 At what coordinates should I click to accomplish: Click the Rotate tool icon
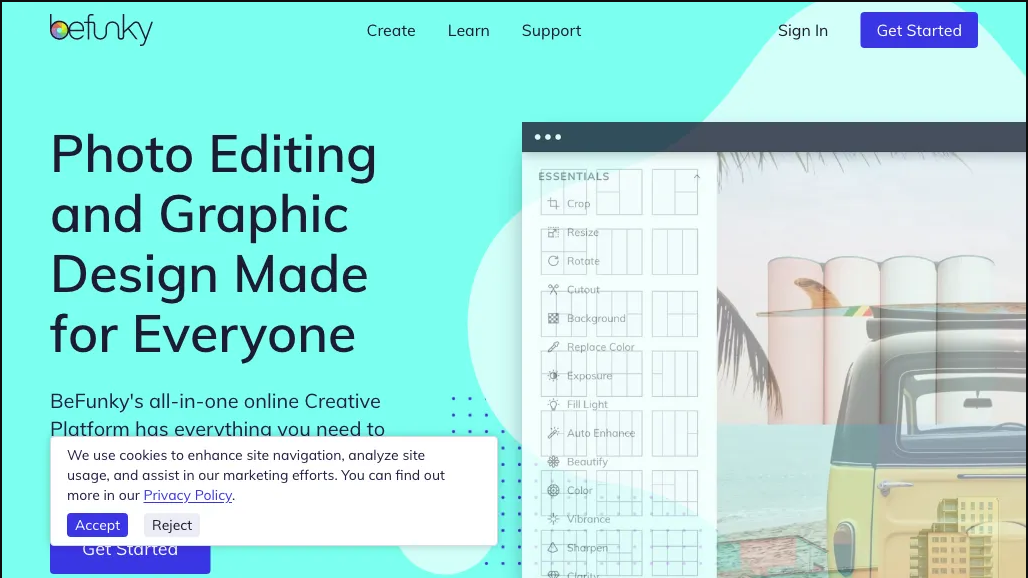[553, 261]
